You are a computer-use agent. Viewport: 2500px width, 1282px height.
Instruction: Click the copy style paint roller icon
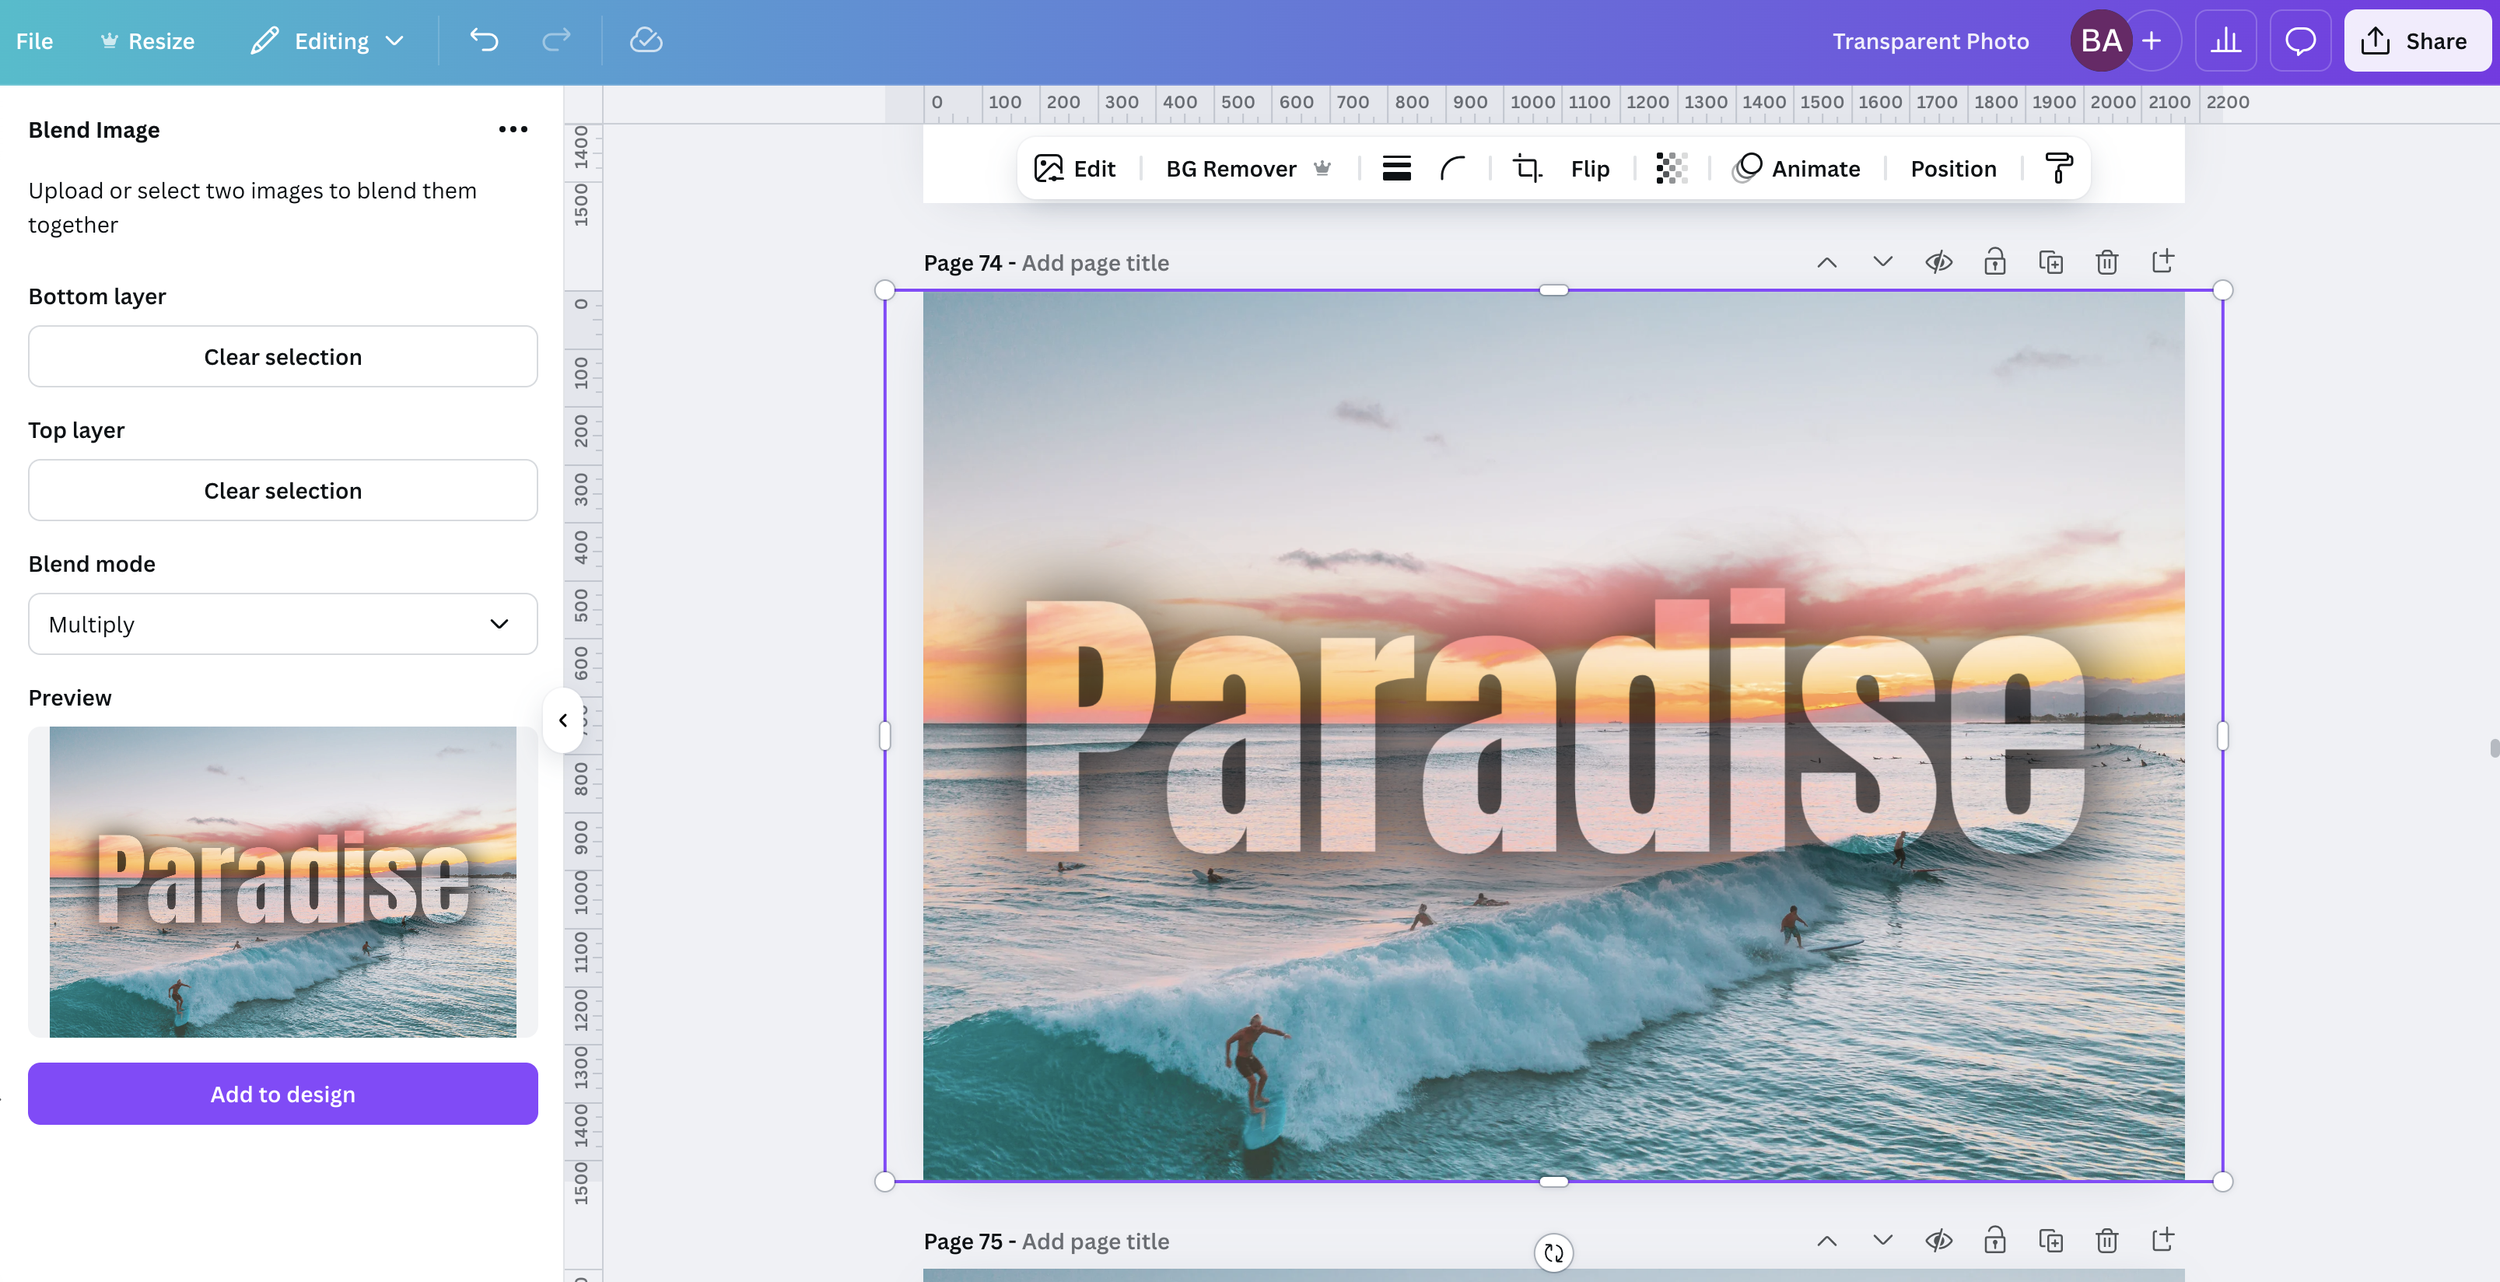click(x=2058, y=168)
